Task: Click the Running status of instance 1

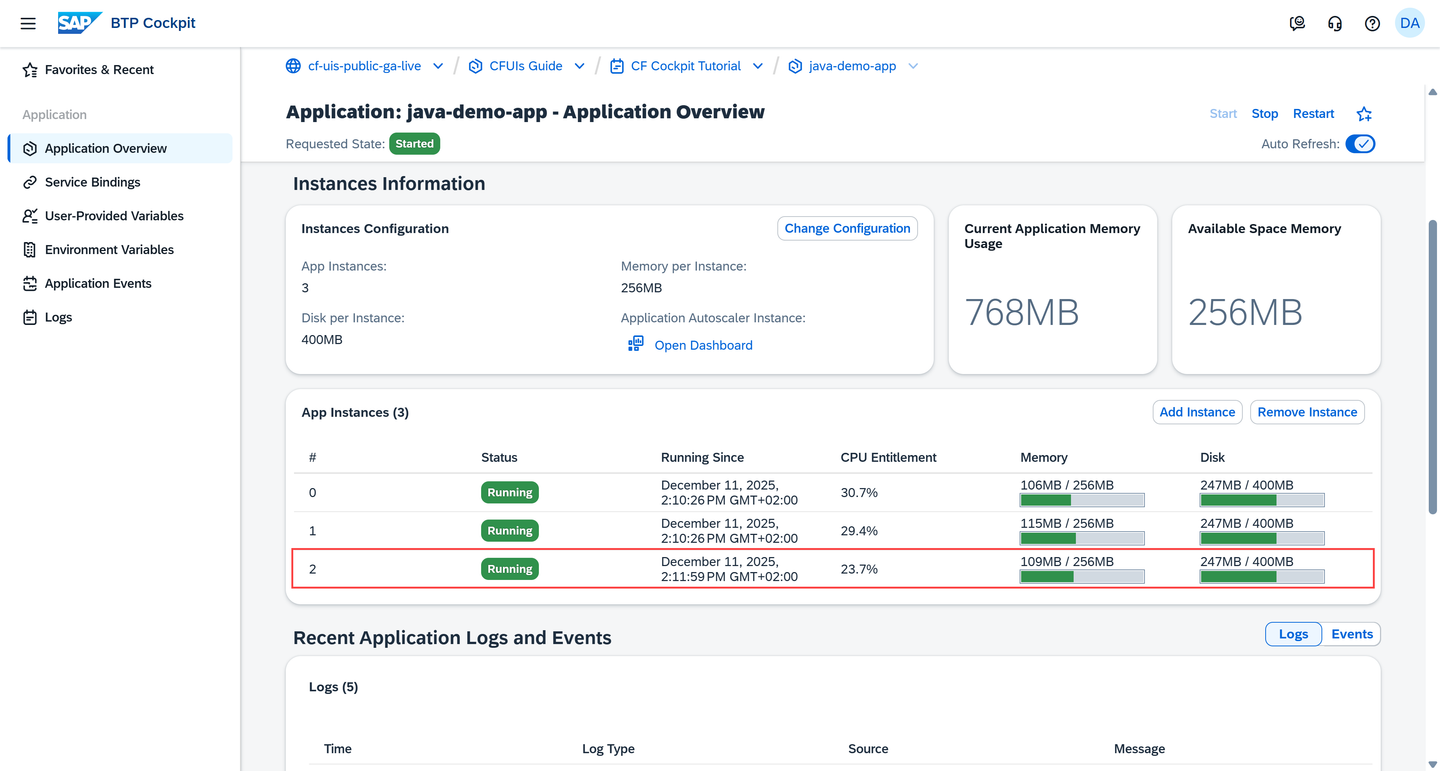Action: coord(510,530)
